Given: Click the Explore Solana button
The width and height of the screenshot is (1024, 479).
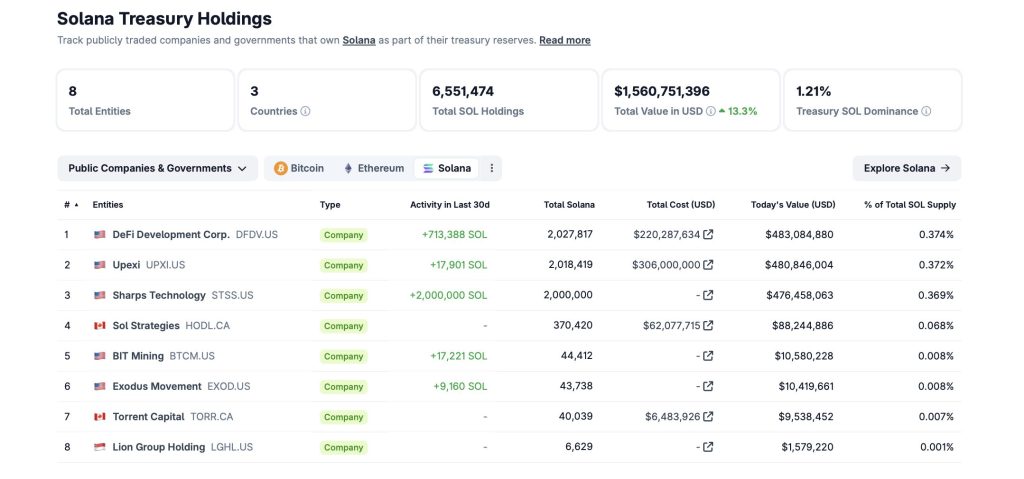Looking at the screenshot, I should click(906, 168).
